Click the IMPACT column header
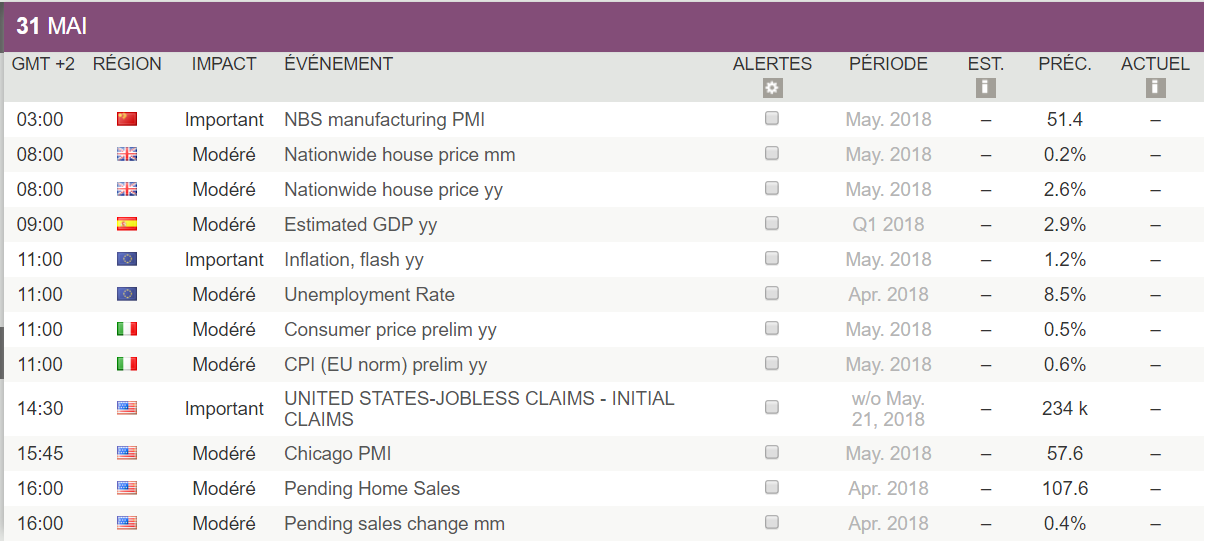The width and height of the screenshot is (1209, 541). (x=224, y=64)
